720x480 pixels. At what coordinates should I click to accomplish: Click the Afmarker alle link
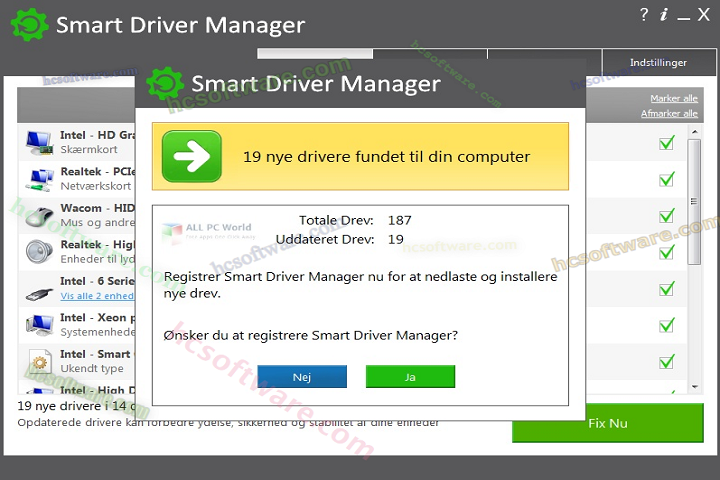pos(669,113)
